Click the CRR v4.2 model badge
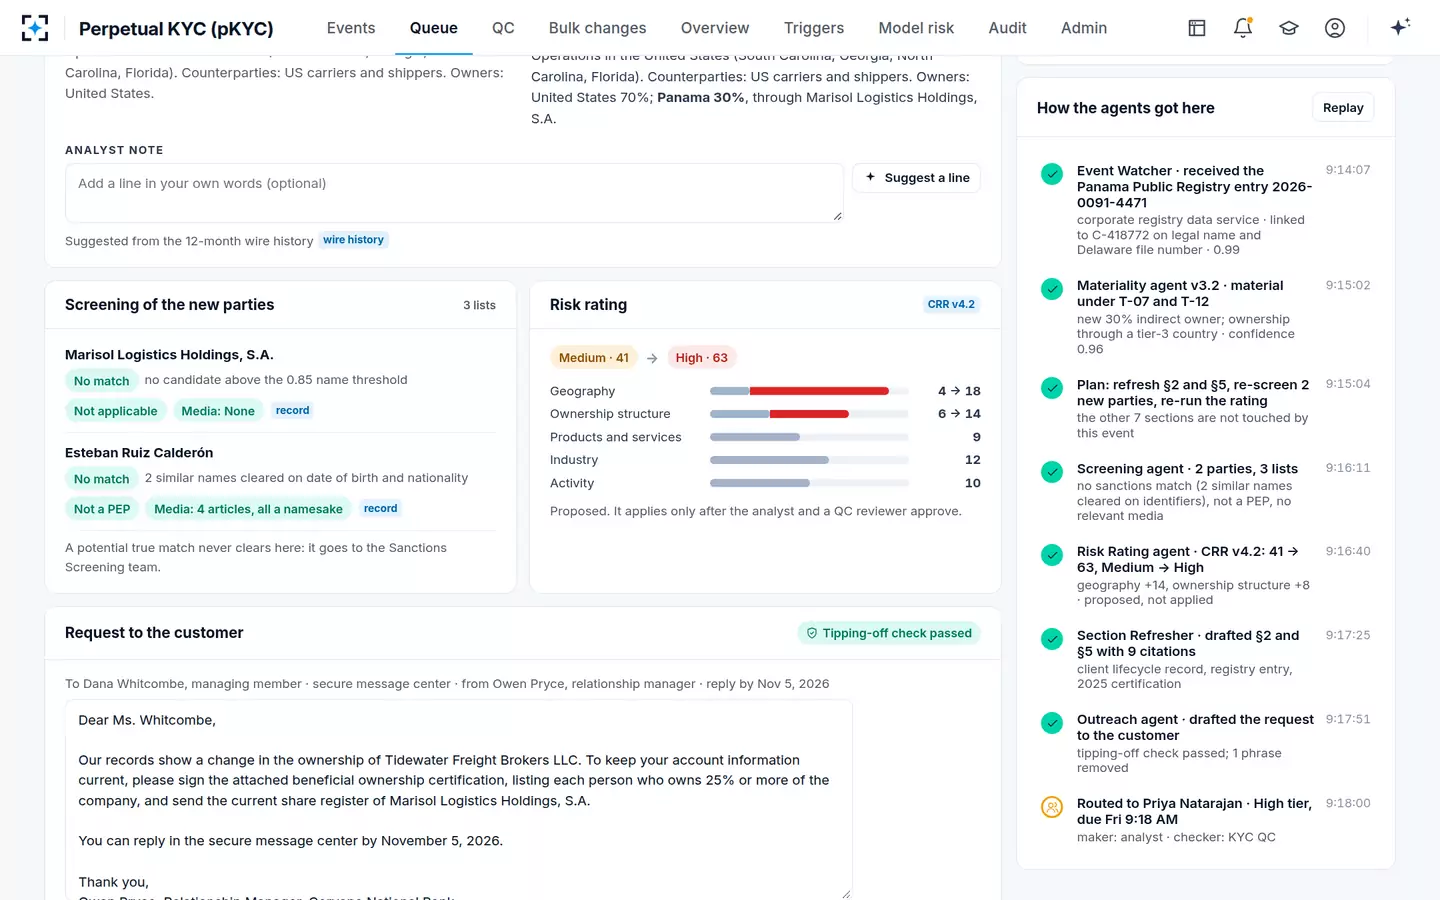The image size is (1440, 900). coord(951,305)
